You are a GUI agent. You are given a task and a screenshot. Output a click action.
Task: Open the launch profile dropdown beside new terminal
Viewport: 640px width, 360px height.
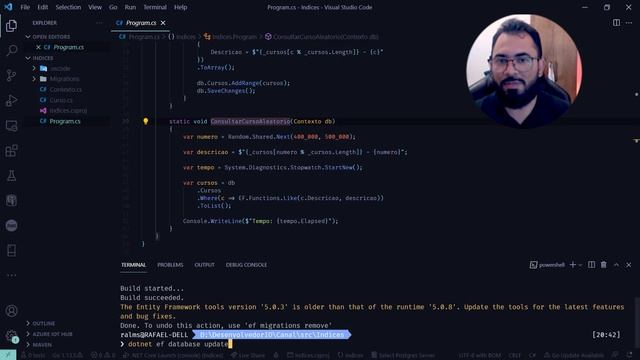click(x=580, y=265)
